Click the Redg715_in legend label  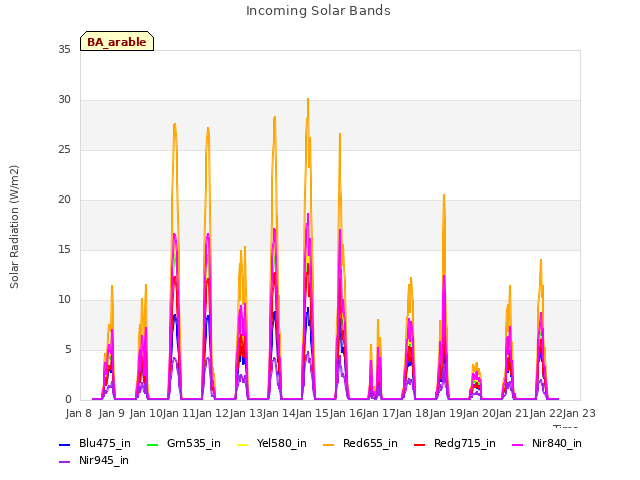[x=465, y=444]
